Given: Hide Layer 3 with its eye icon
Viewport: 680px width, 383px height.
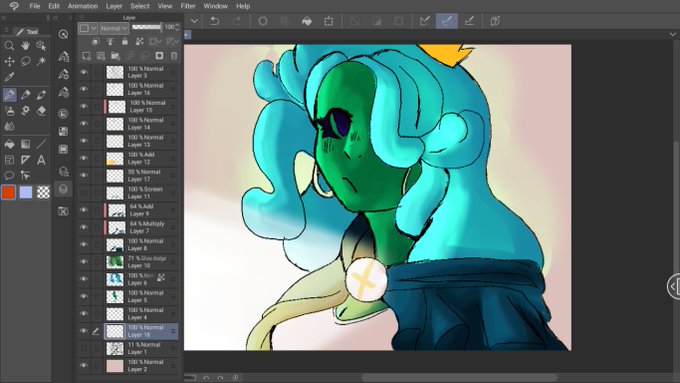Looking at the screenshot, I should [x=84, y=72].
